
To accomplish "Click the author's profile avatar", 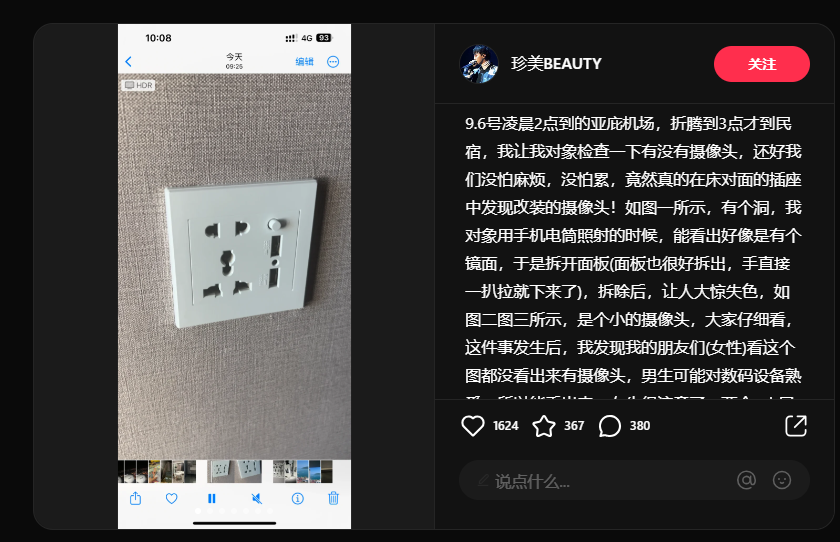I will (479, 64).
